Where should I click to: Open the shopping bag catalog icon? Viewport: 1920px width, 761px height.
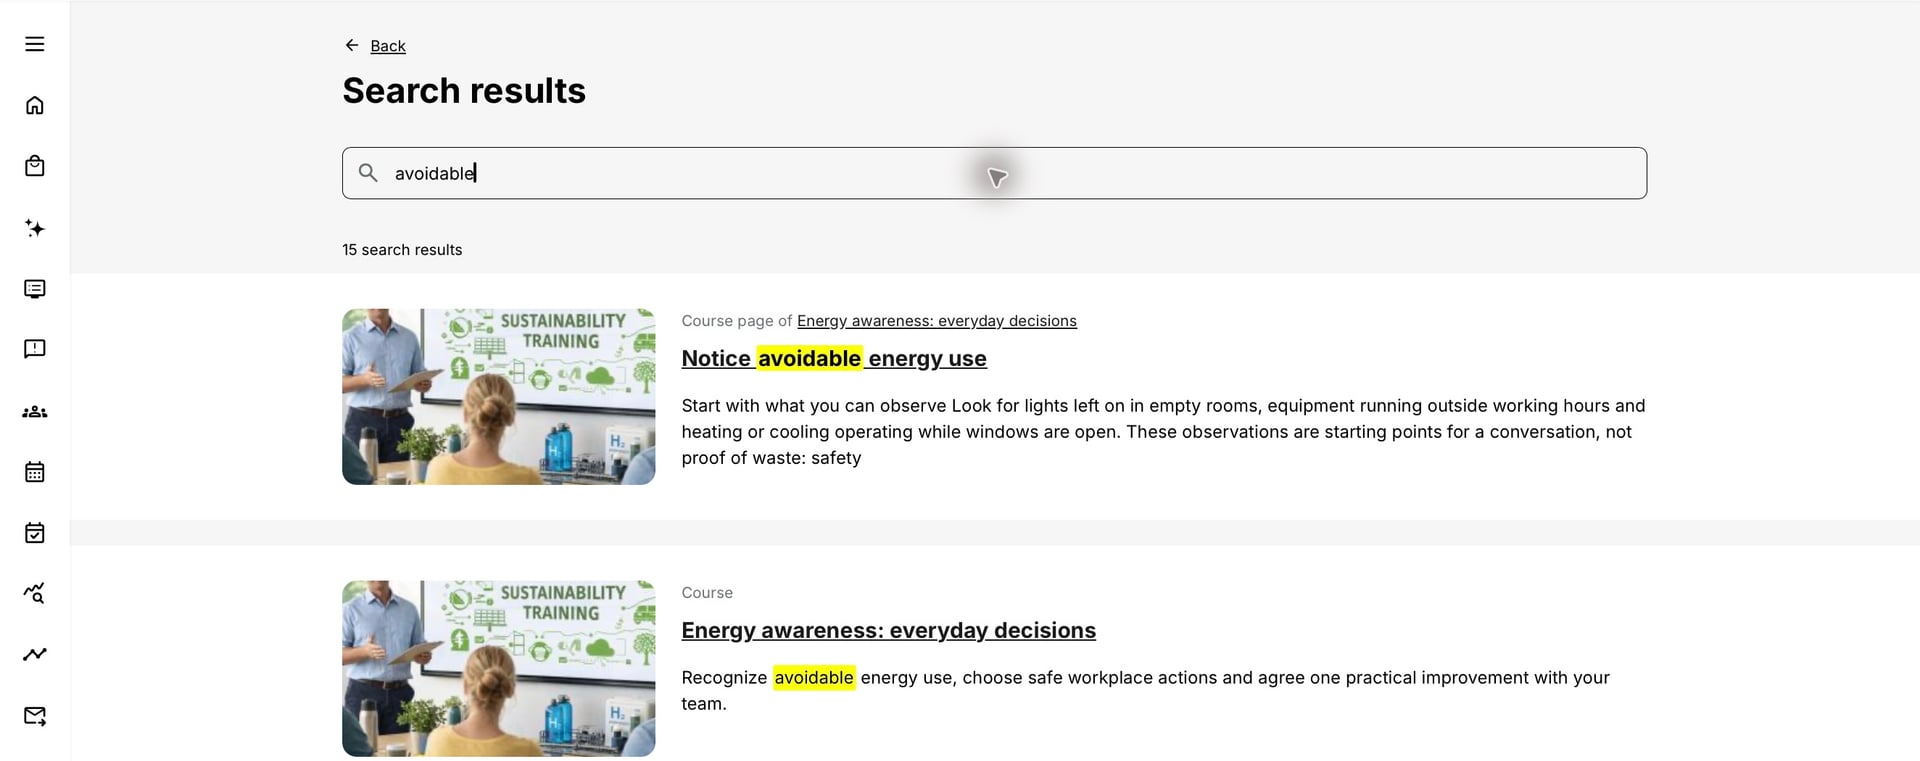[35, 166]
